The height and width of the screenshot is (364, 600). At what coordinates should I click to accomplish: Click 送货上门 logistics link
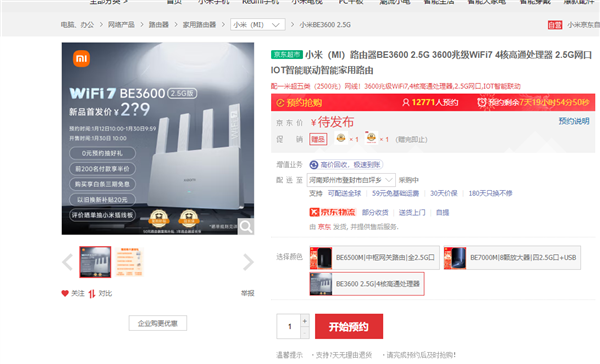412,212
